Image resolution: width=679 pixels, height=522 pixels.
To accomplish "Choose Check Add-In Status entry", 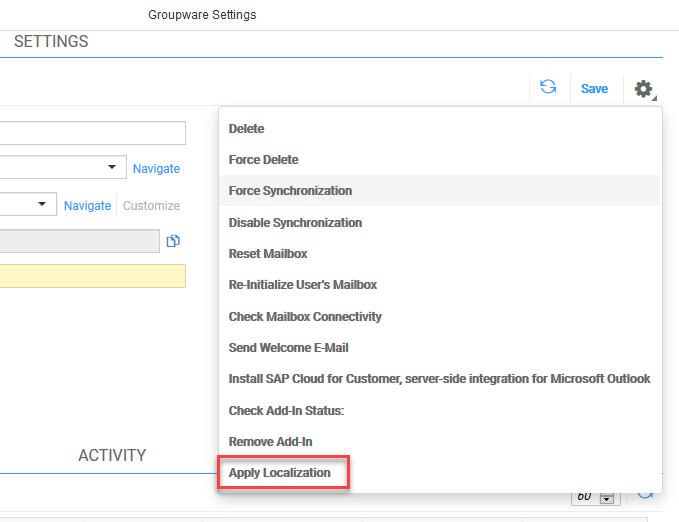I will pos(286,410).
